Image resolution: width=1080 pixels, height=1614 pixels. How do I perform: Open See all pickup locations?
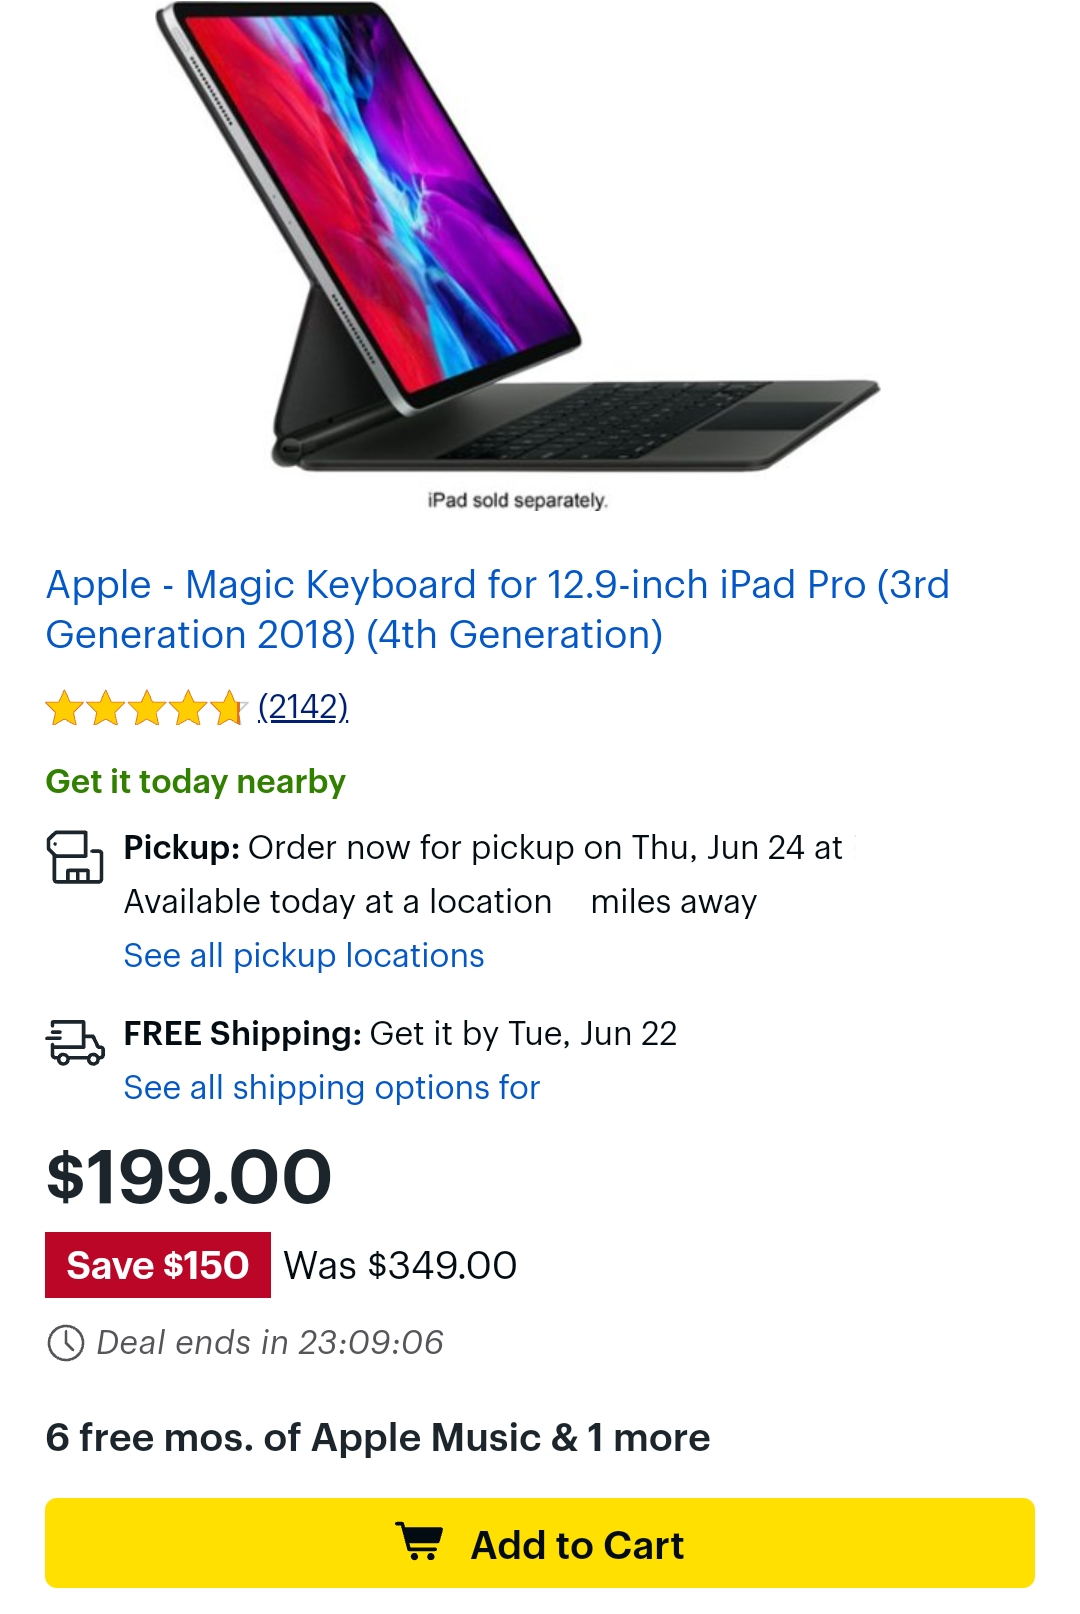(x=304, y=956)
